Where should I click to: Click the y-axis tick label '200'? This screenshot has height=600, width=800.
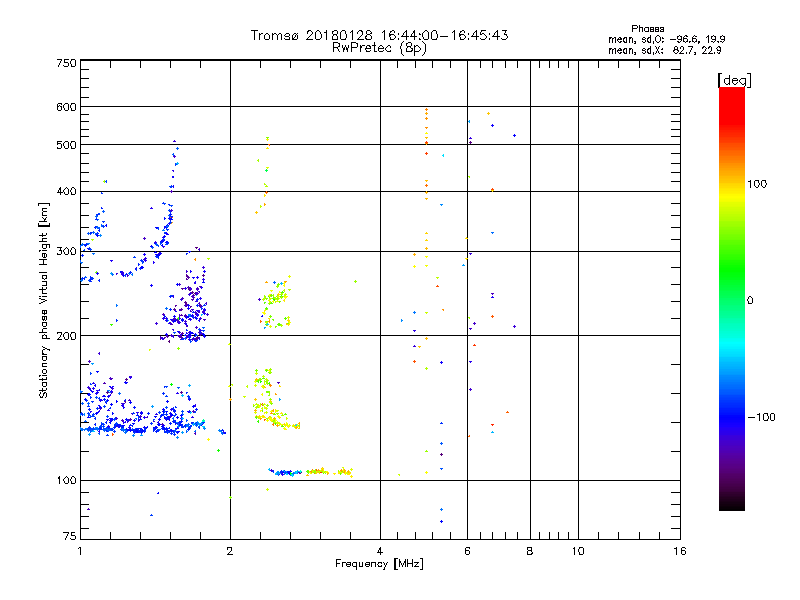point(66,336)
